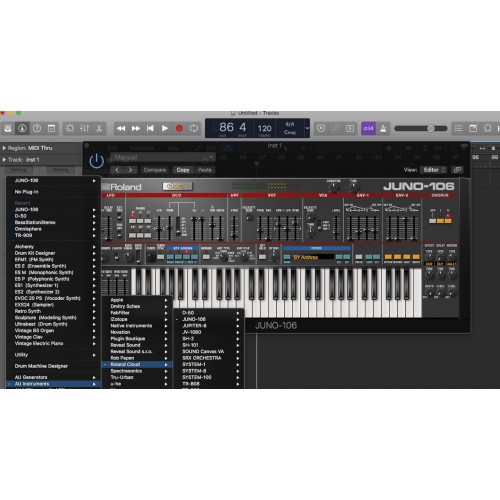
Task: Click the 4/4 time signature display
Action: coord(289,124)
